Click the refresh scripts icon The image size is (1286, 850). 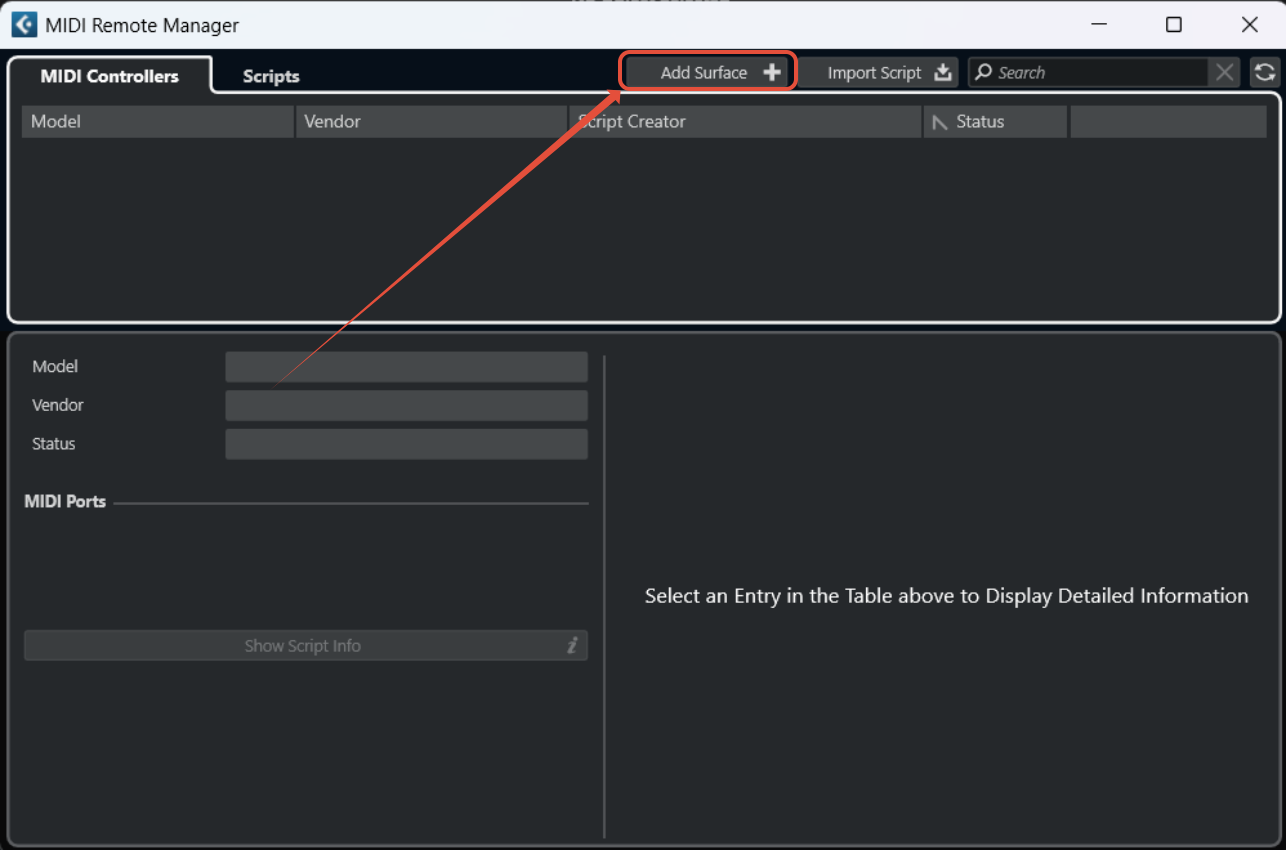[x=1265, y=72]
